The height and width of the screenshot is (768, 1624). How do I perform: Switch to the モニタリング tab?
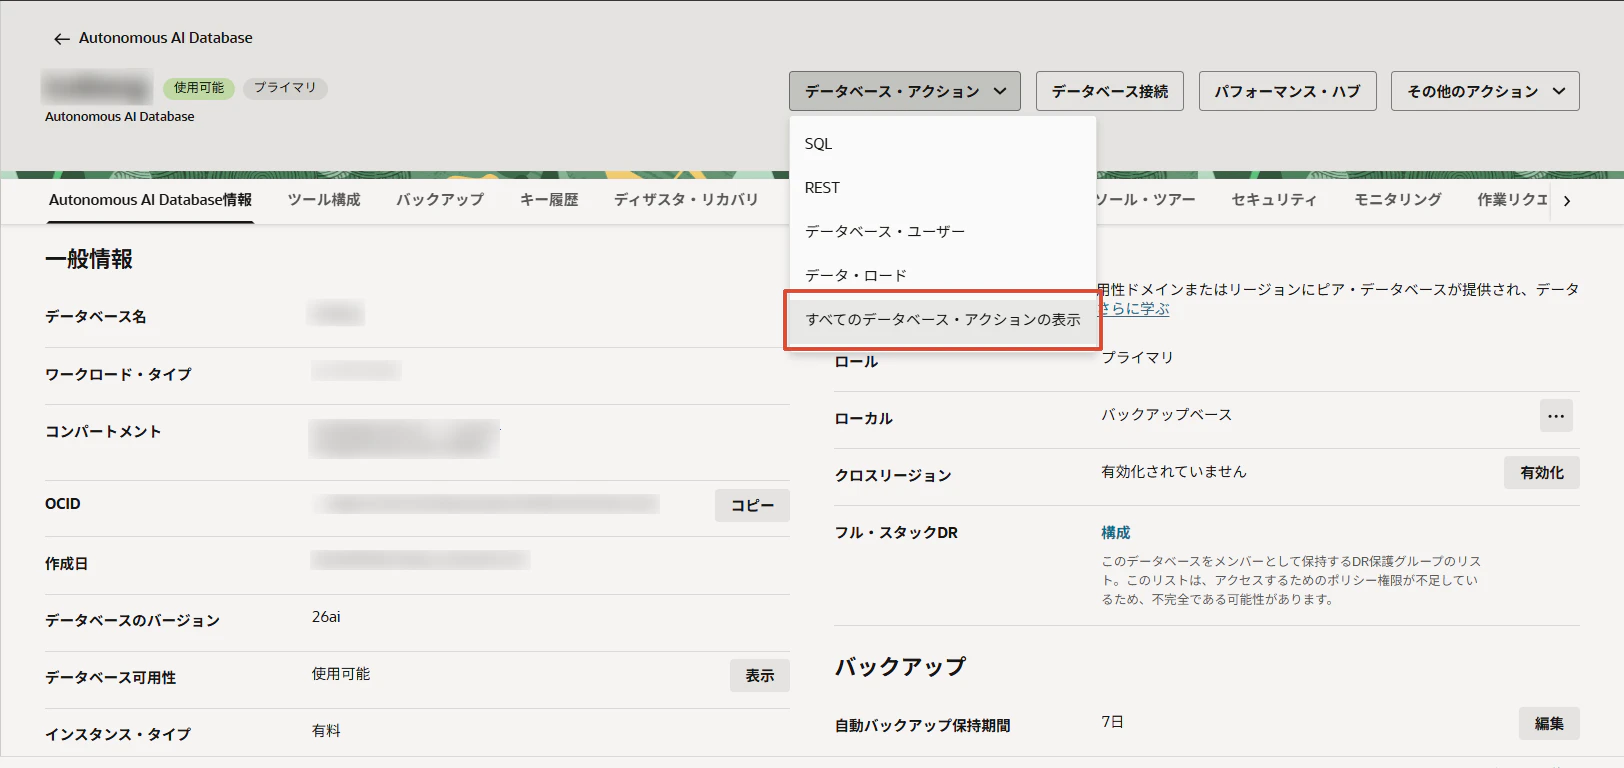1398,200
